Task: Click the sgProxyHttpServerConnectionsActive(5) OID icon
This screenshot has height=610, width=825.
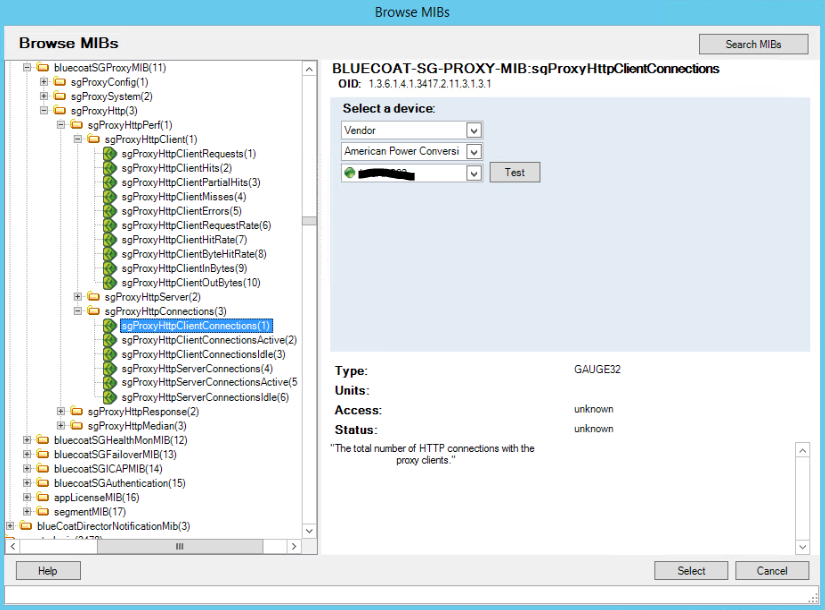Action: click(x=109, y=383)
